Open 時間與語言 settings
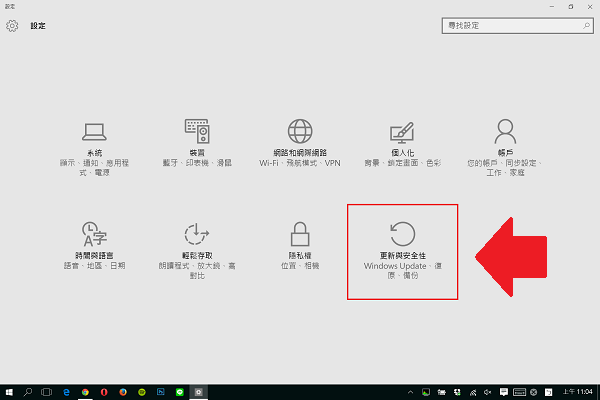 click(95, 248)
